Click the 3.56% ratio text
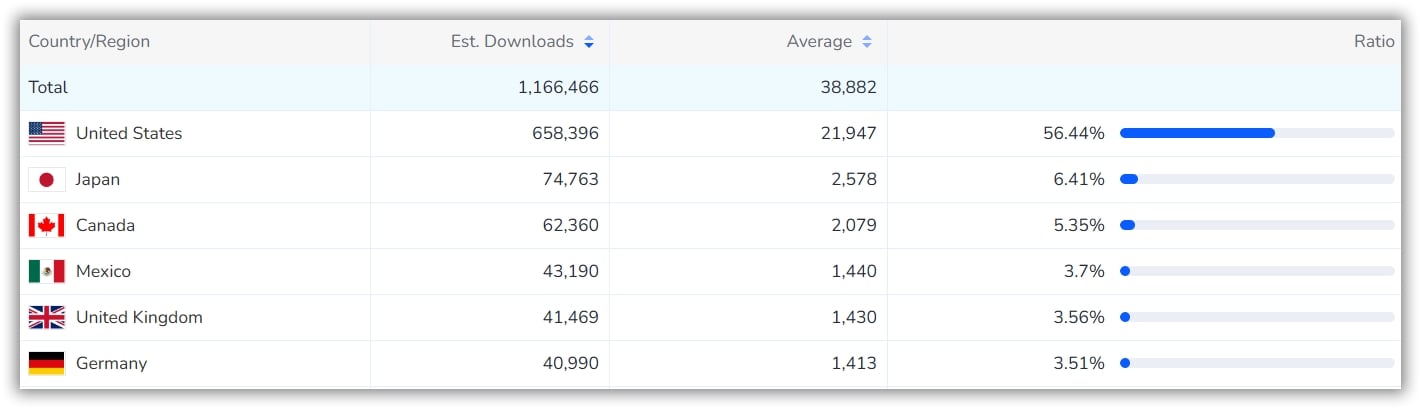The height and width of the screenshot is (409, 1421). 1079,317
